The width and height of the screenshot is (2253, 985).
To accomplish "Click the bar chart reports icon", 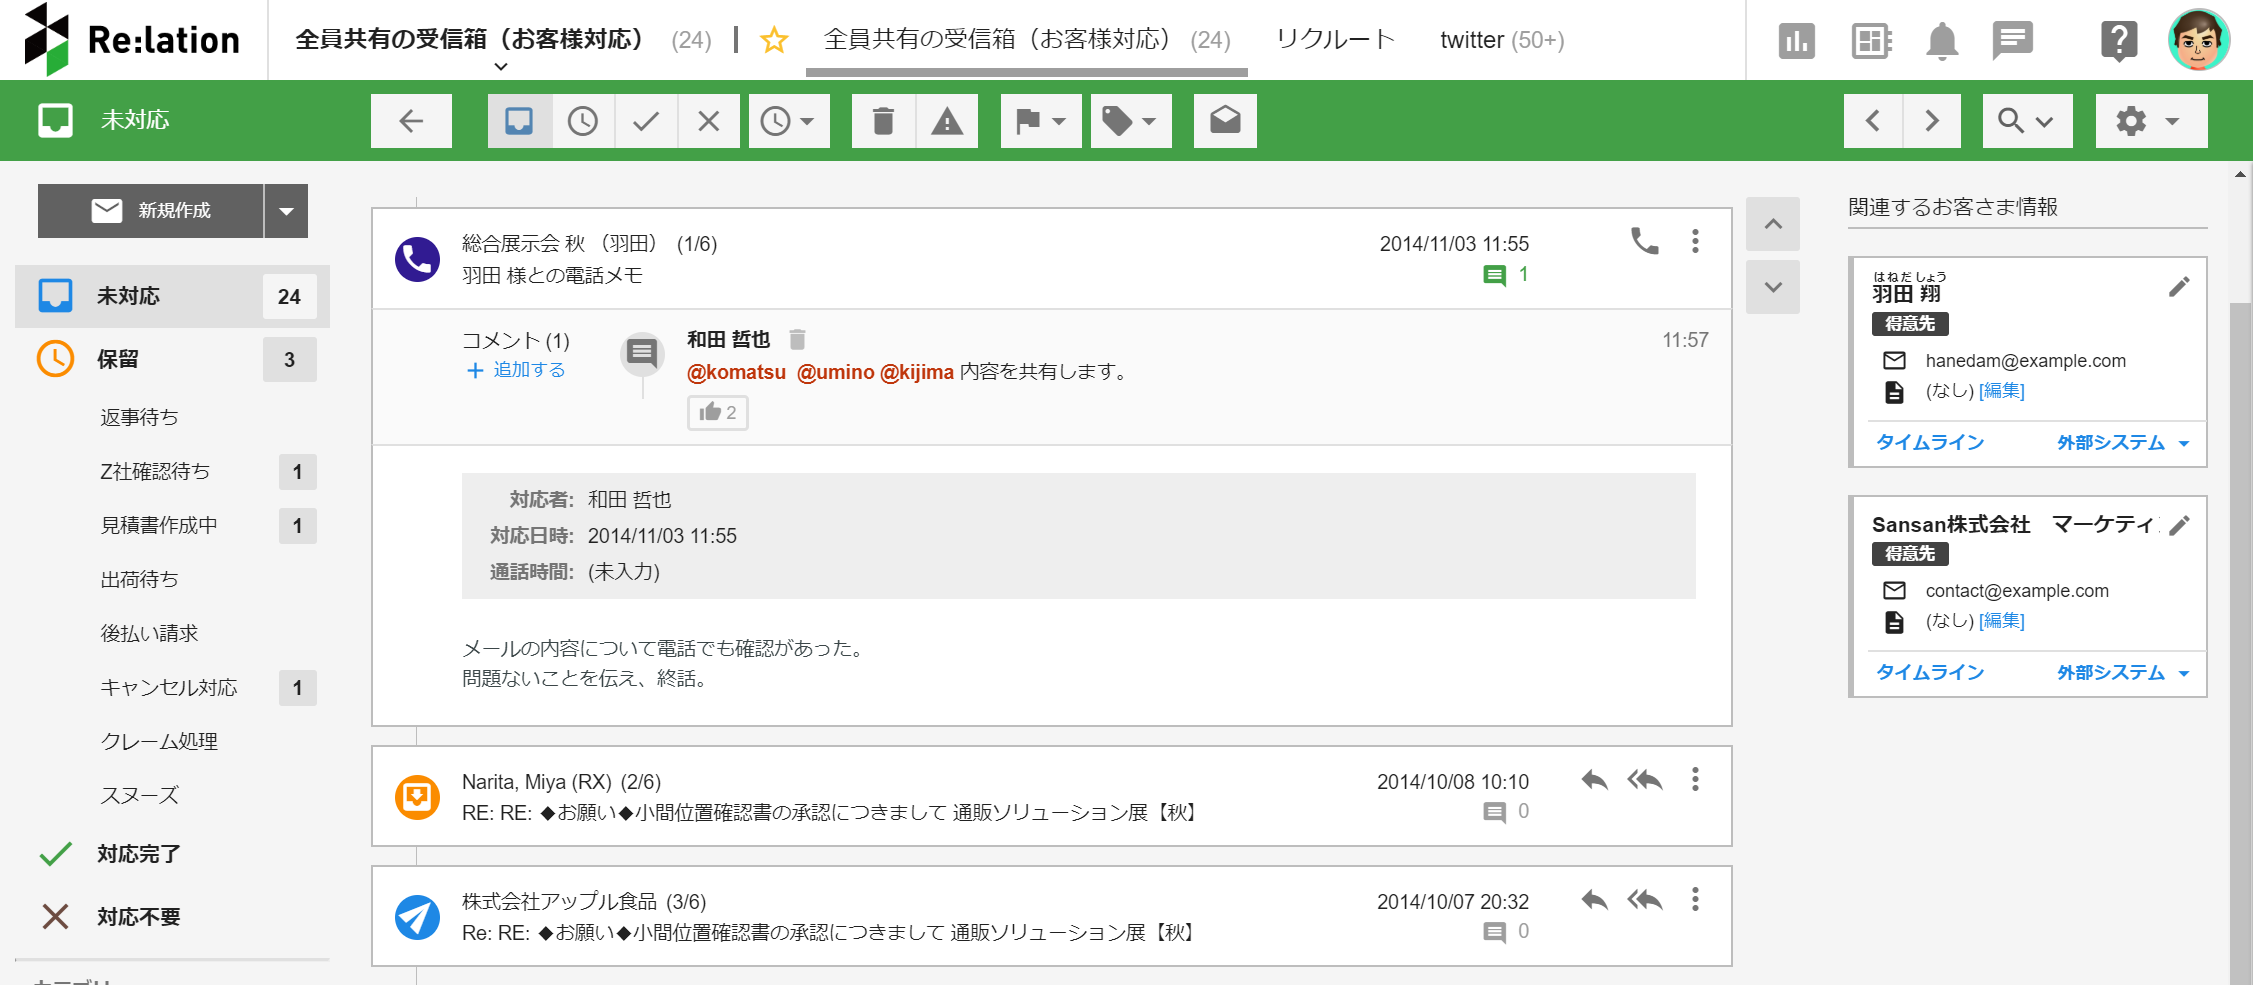I will [x=1796, y=41].
